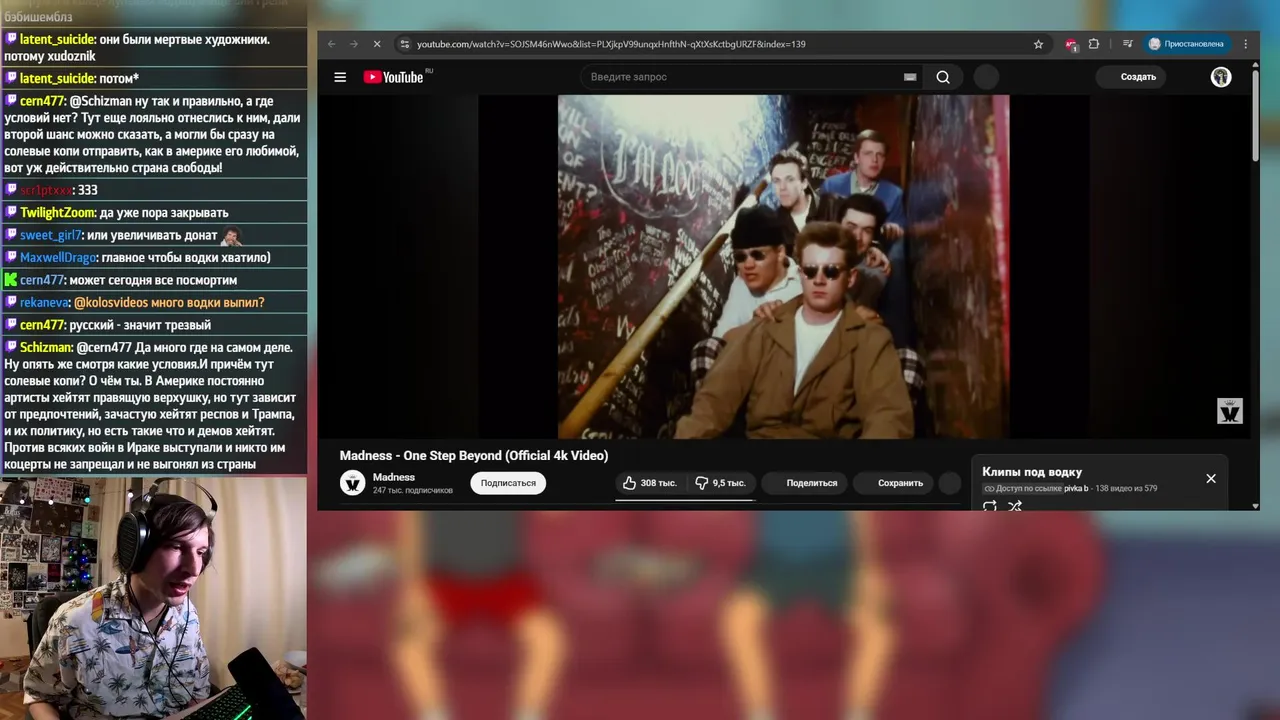The width and height of the screenshot is (1280, 720).
Task: Open the YouTube account avatar menu
Action: 1221,77
